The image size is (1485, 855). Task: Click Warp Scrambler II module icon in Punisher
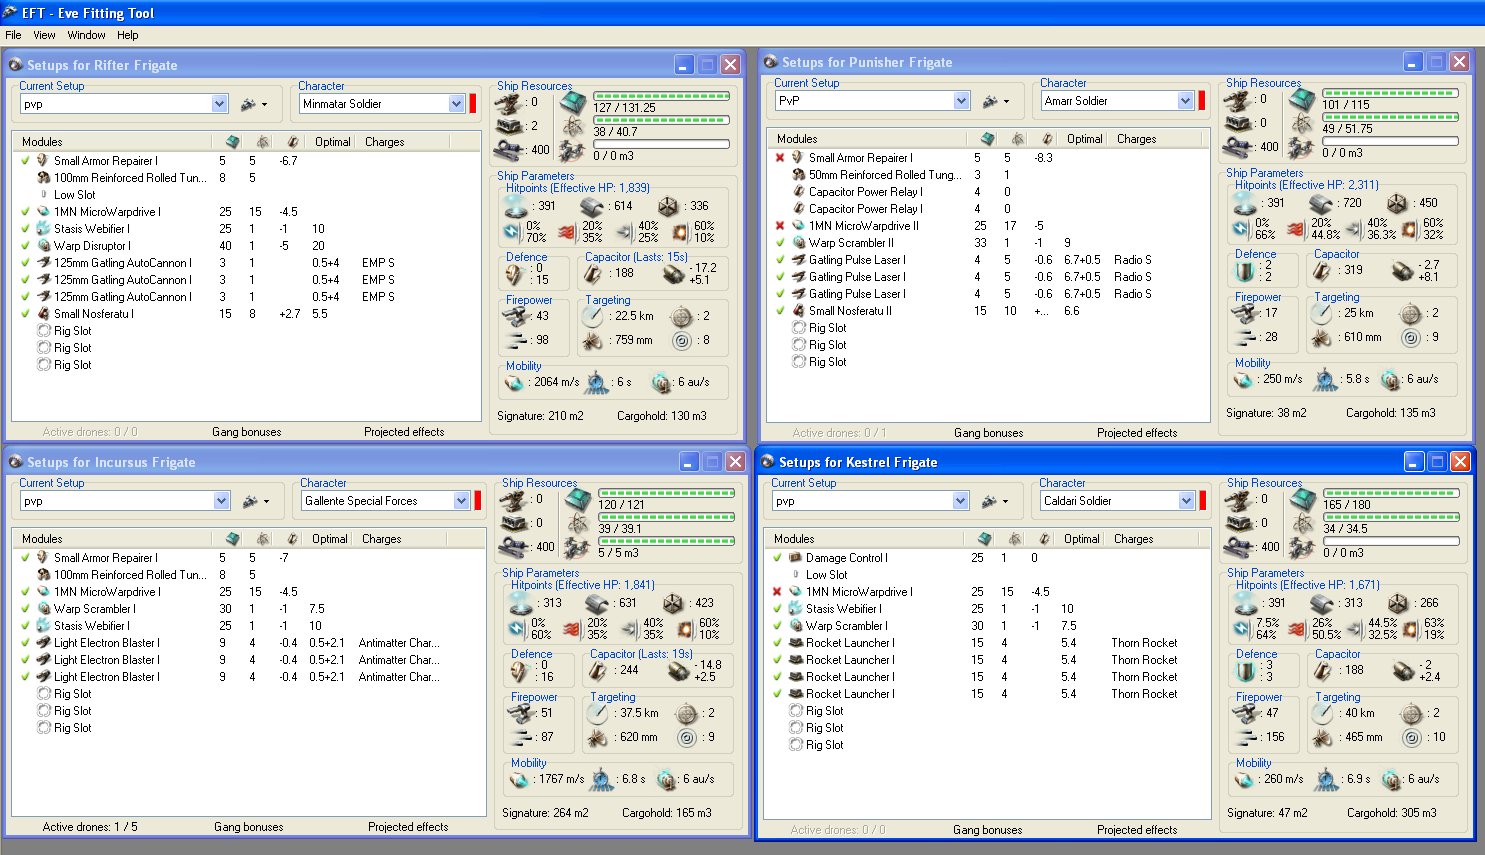798,242
